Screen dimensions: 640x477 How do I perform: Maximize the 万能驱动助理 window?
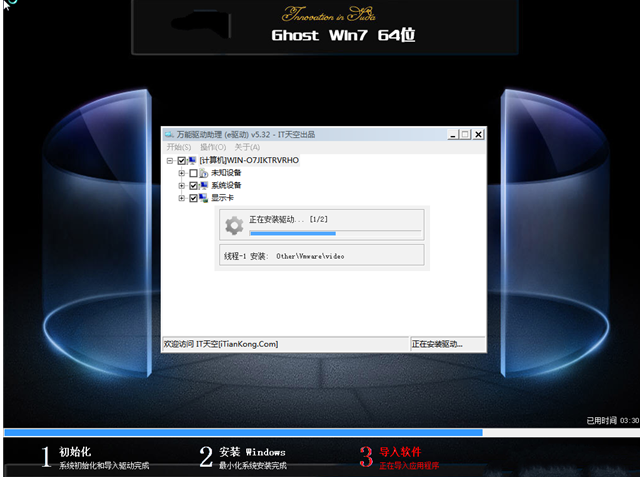(465, 134)
